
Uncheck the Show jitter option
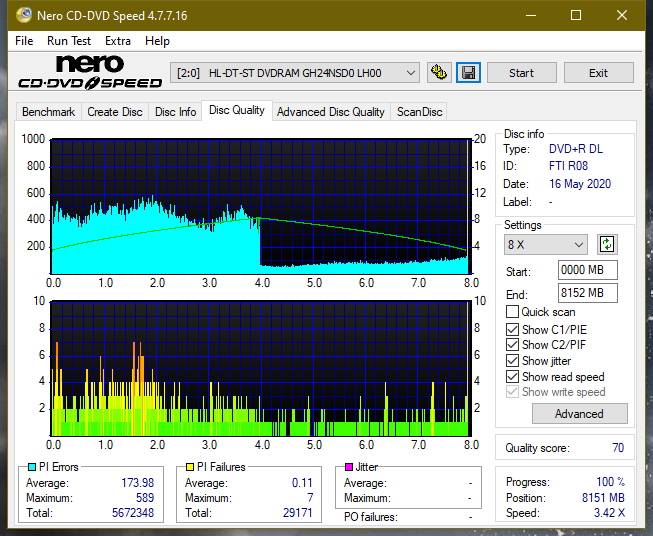(x=512, y=361)
